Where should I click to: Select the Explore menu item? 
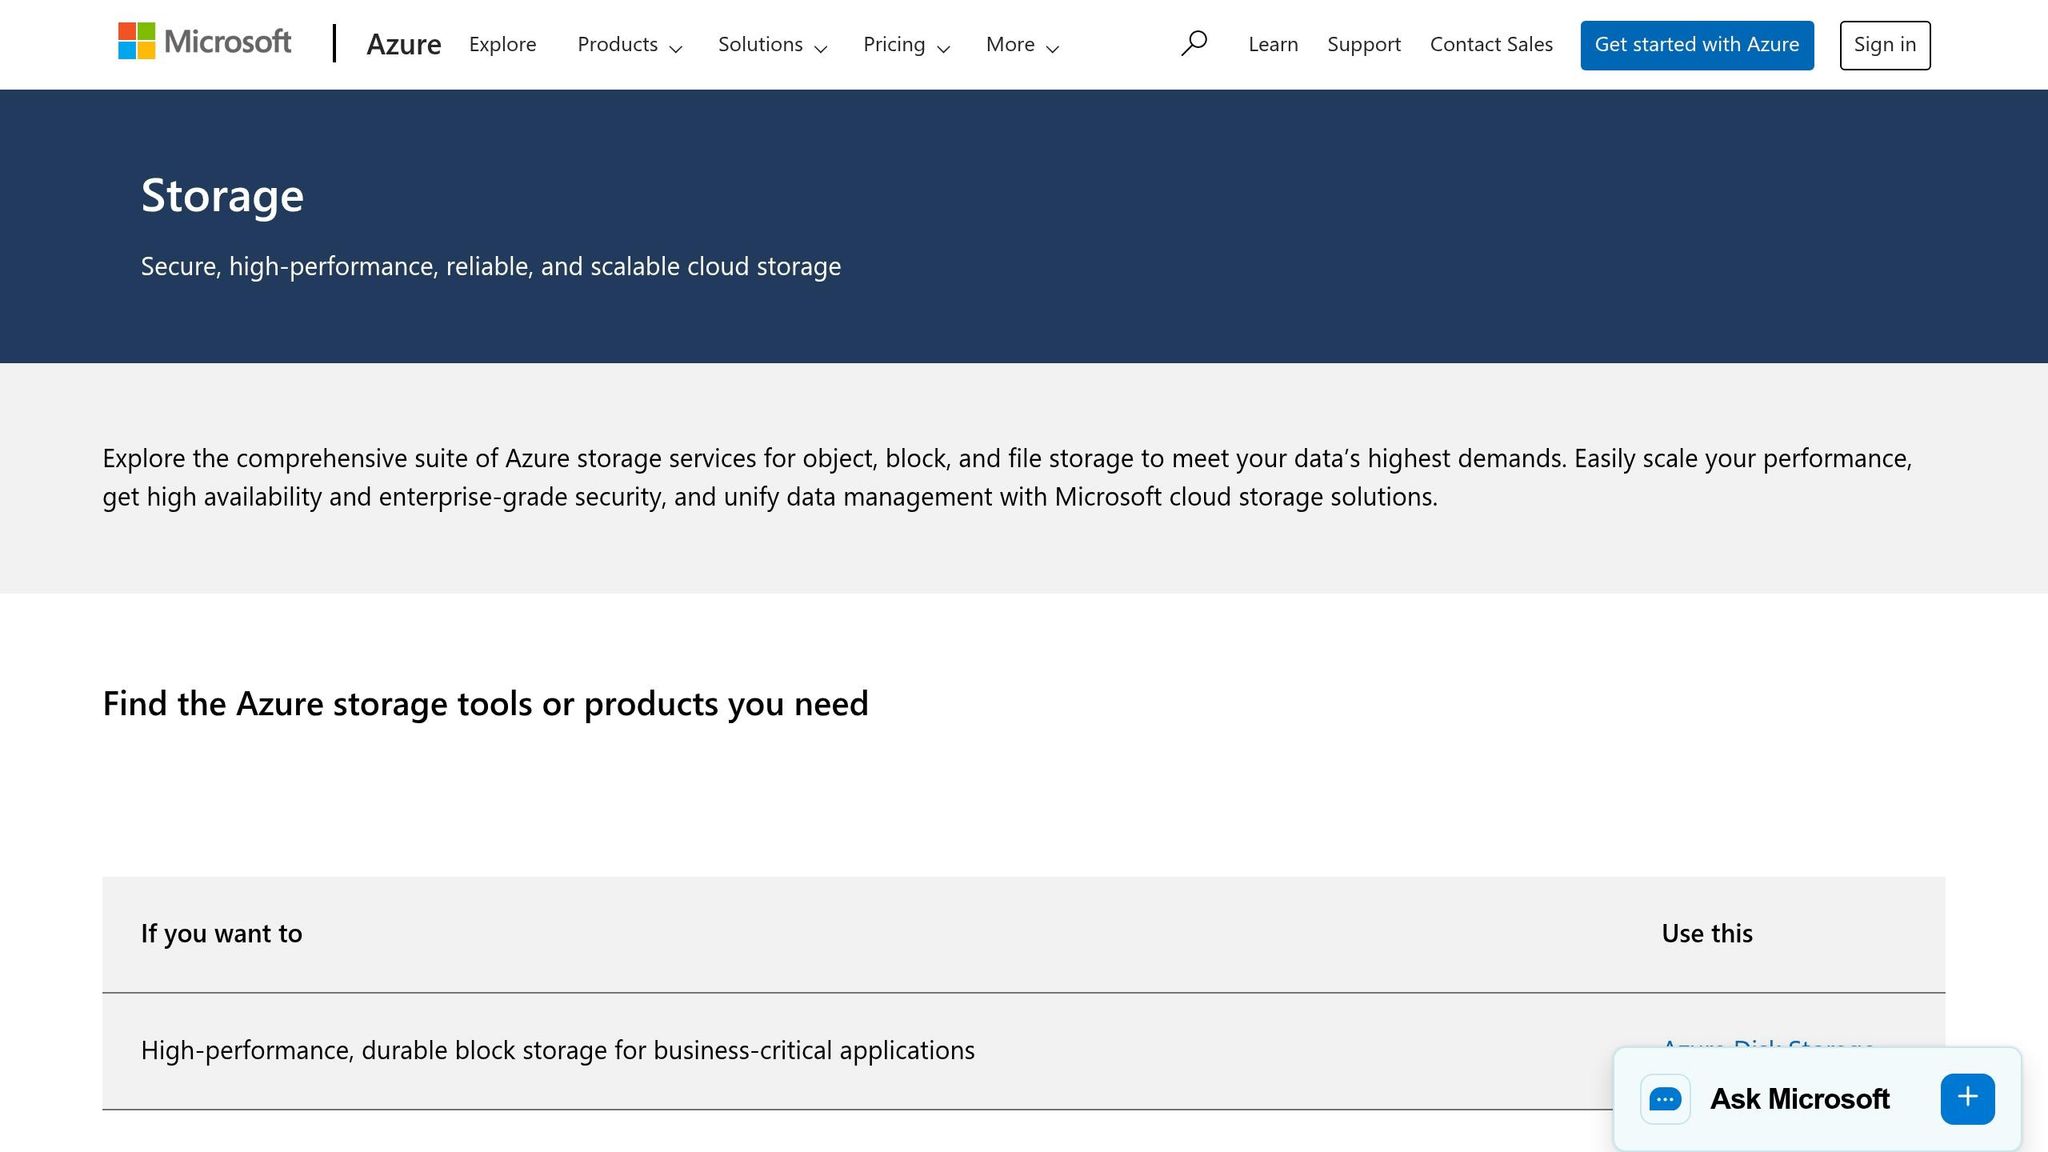[x=502, y=44]
